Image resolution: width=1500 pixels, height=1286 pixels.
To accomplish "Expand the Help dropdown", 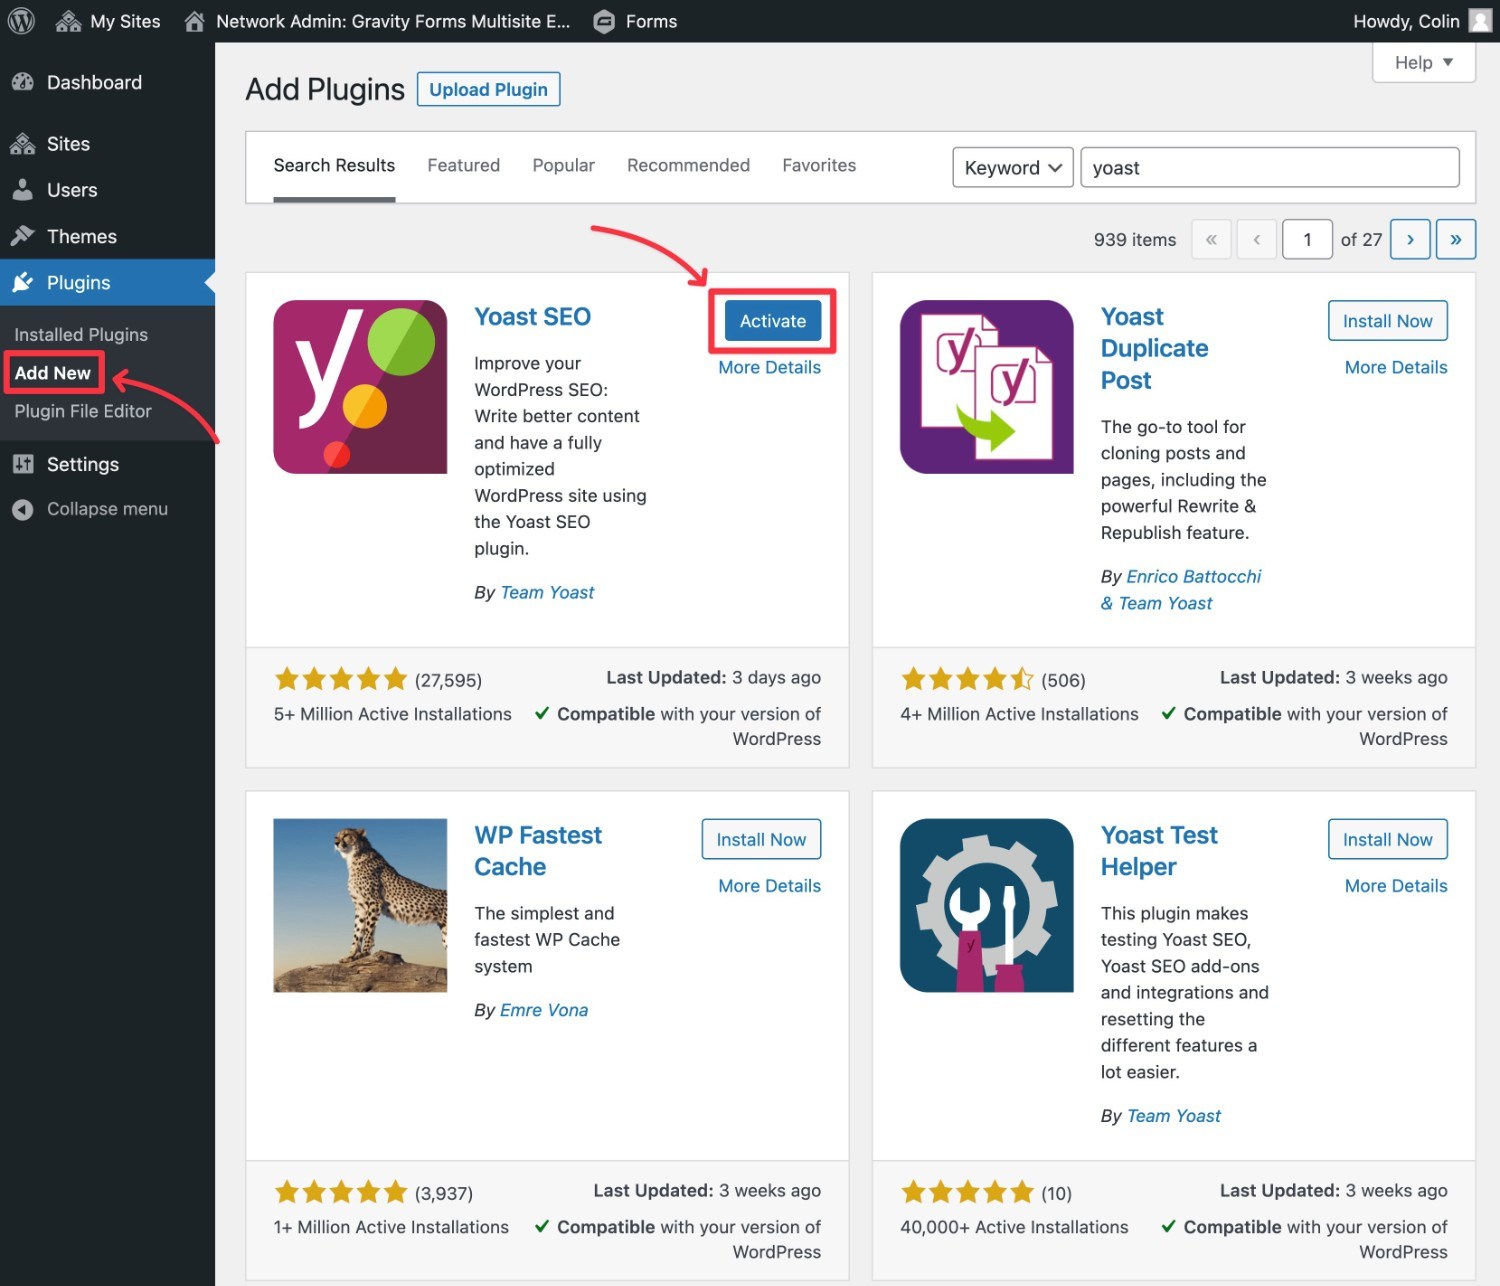I will pos(1424,62).
